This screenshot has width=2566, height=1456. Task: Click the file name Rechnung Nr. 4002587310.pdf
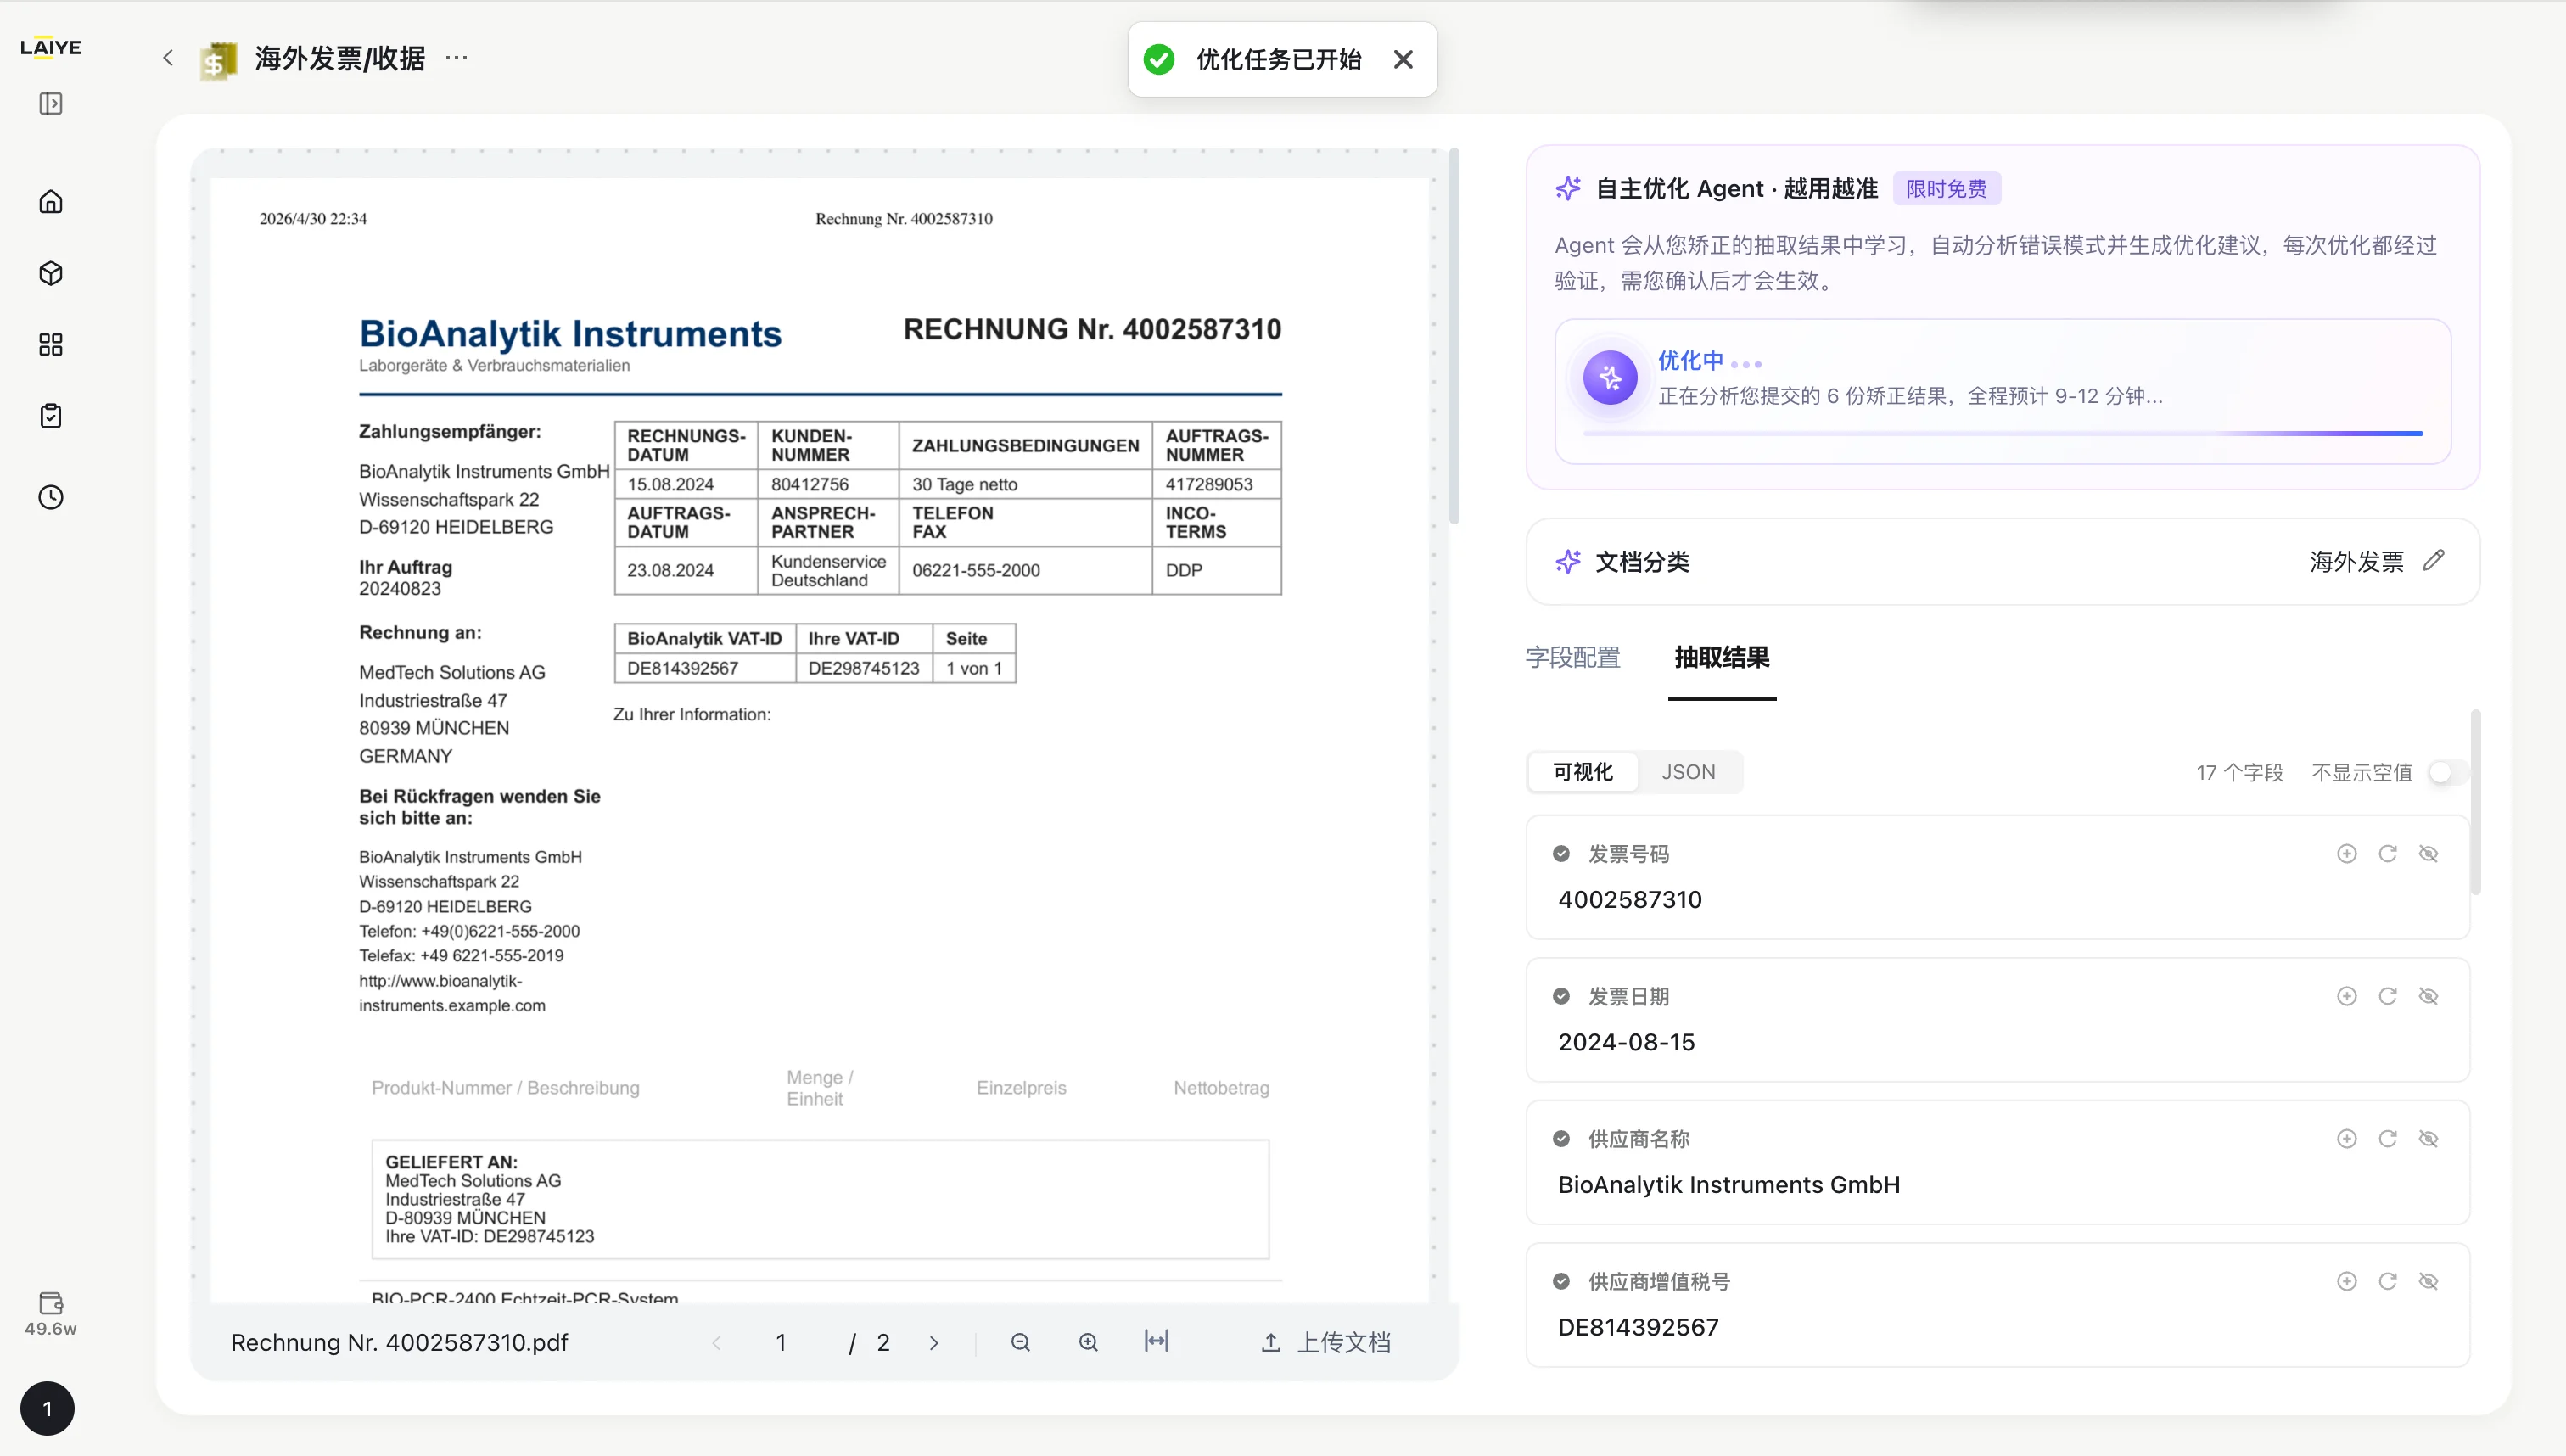pyautogui.click(x=399, y=1343)
